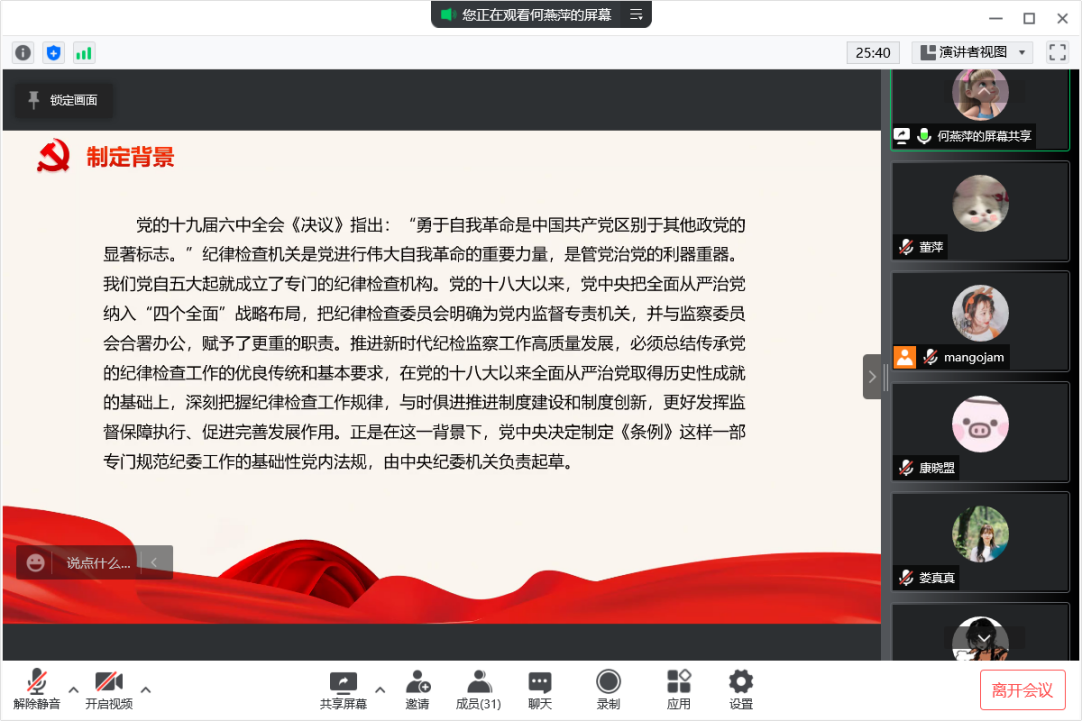The width and height of the screenshot is (1082, 721).
Task: Open 成员(31) participants list
Action: pyautogui.click(x=478, y=689)
